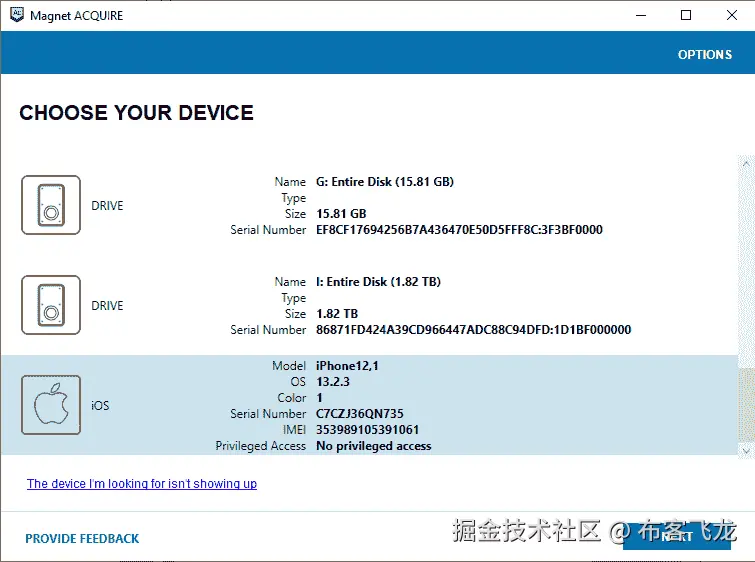
Task: Select the iOS Apple device icon
Action: click(x=51, y=405)
